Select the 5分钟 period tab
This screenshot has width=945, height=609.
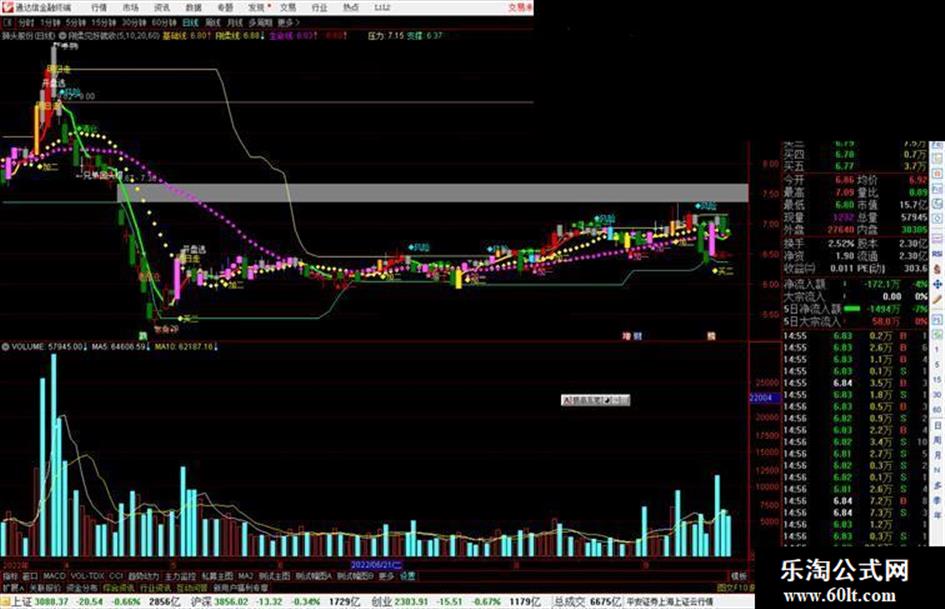coord(75,23)
